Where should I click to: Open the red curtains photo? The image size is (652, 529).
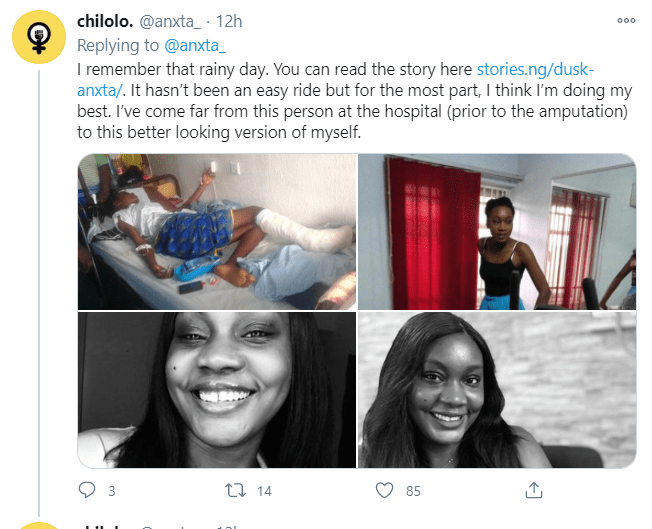click(497, 231)
